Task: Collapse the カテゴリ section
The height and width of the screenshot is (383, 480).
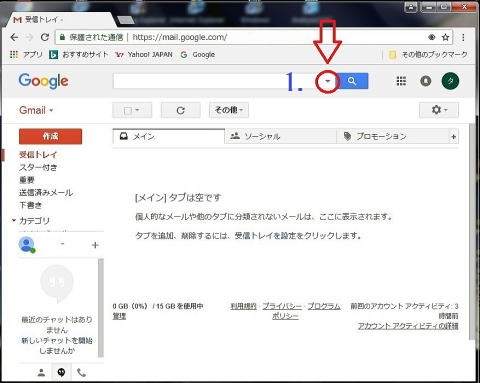Action: coord(14,220)
